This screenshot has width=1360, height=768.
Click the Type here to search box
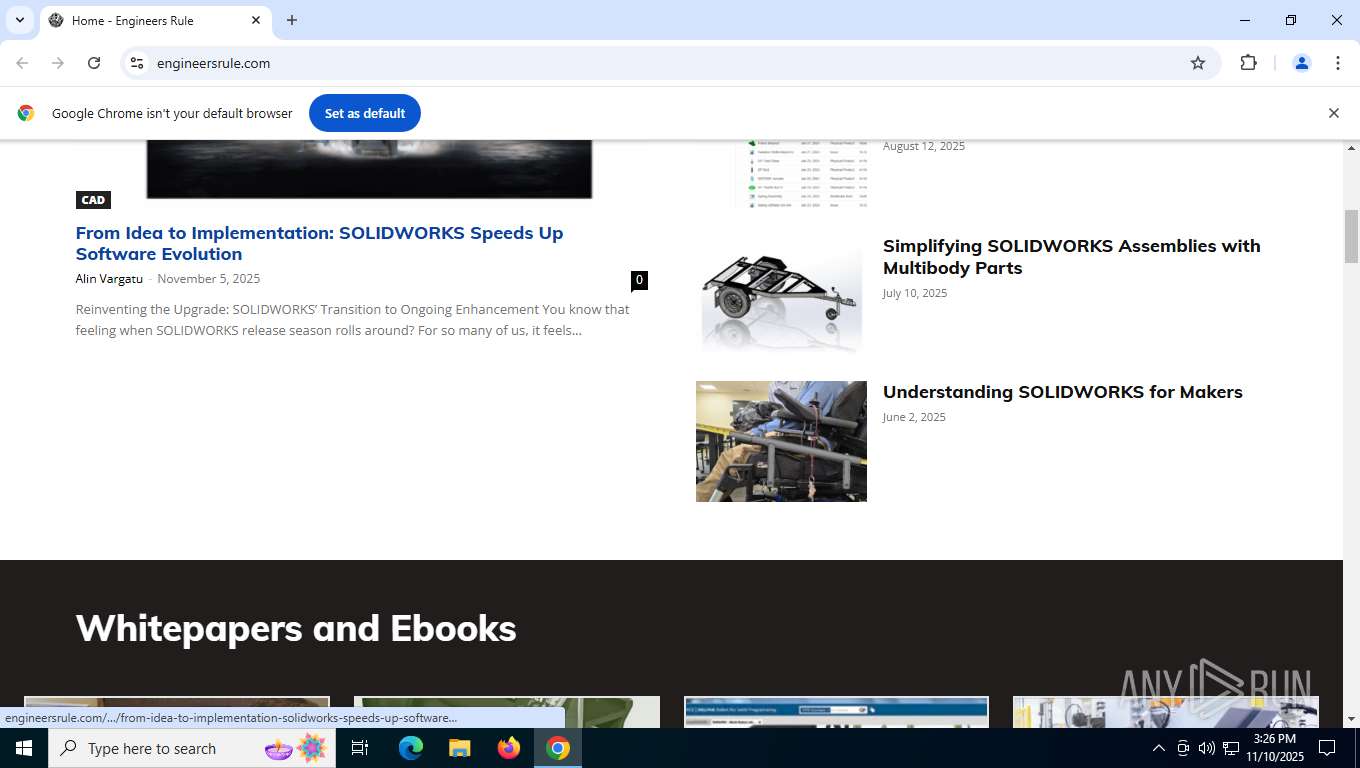click(x=192, y=748)
